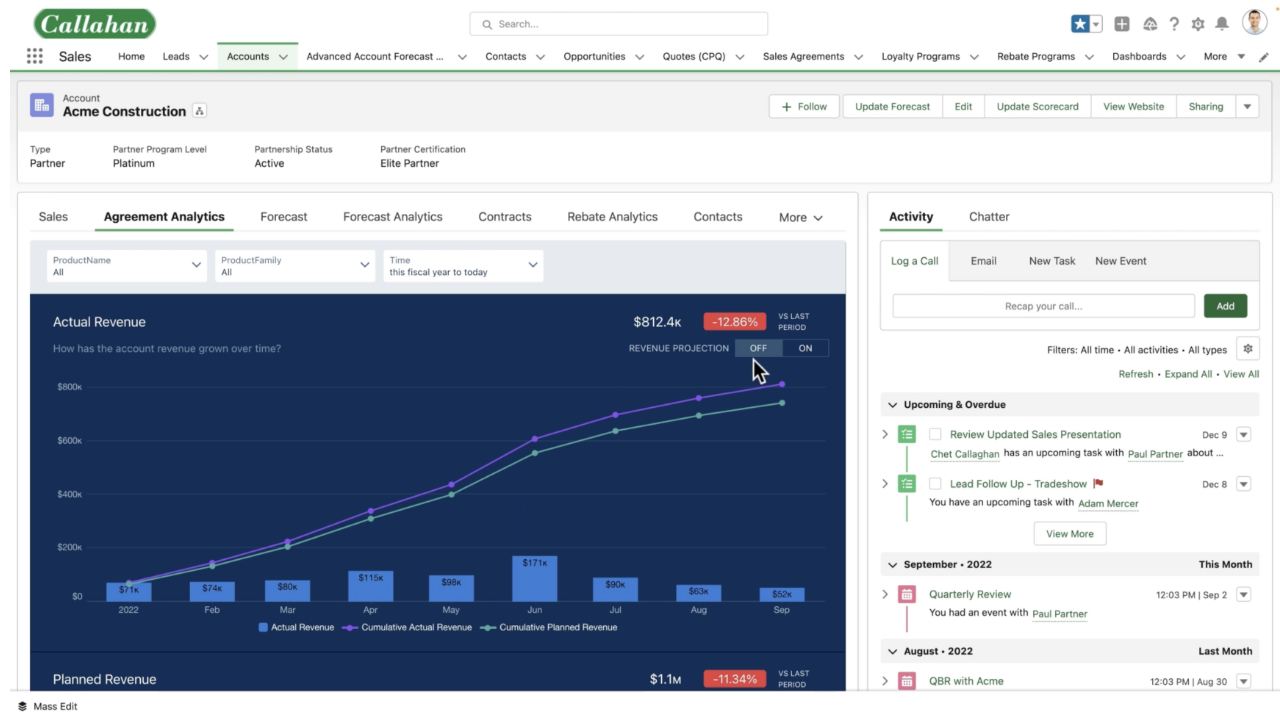1280x720 pixels.
Task: Switch to the Forecast Analytics tab
Action: pos(393,217)
